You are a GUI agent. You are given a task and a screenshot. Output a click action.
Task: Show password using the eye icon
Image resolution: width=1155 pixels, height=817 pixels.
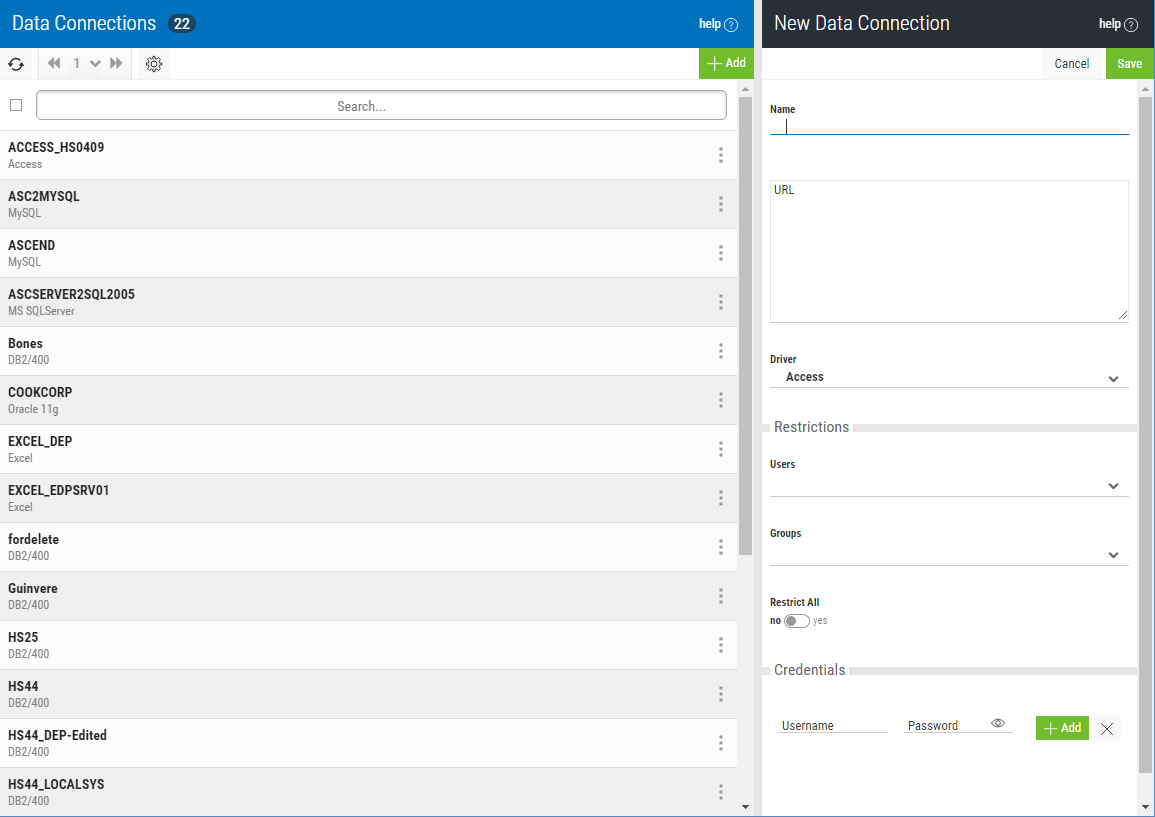point(997,724)
